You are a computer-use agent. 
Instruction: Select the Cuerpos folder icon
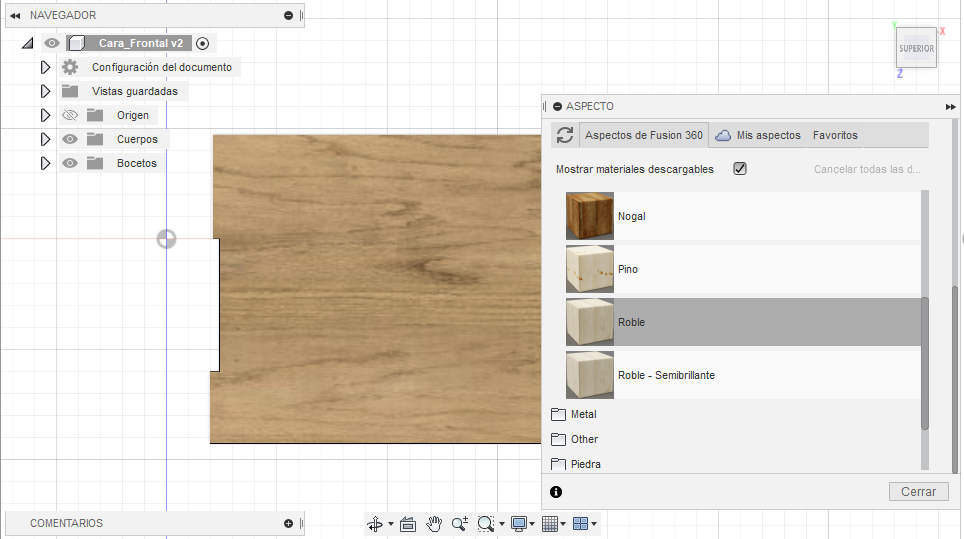pos(95,139)
